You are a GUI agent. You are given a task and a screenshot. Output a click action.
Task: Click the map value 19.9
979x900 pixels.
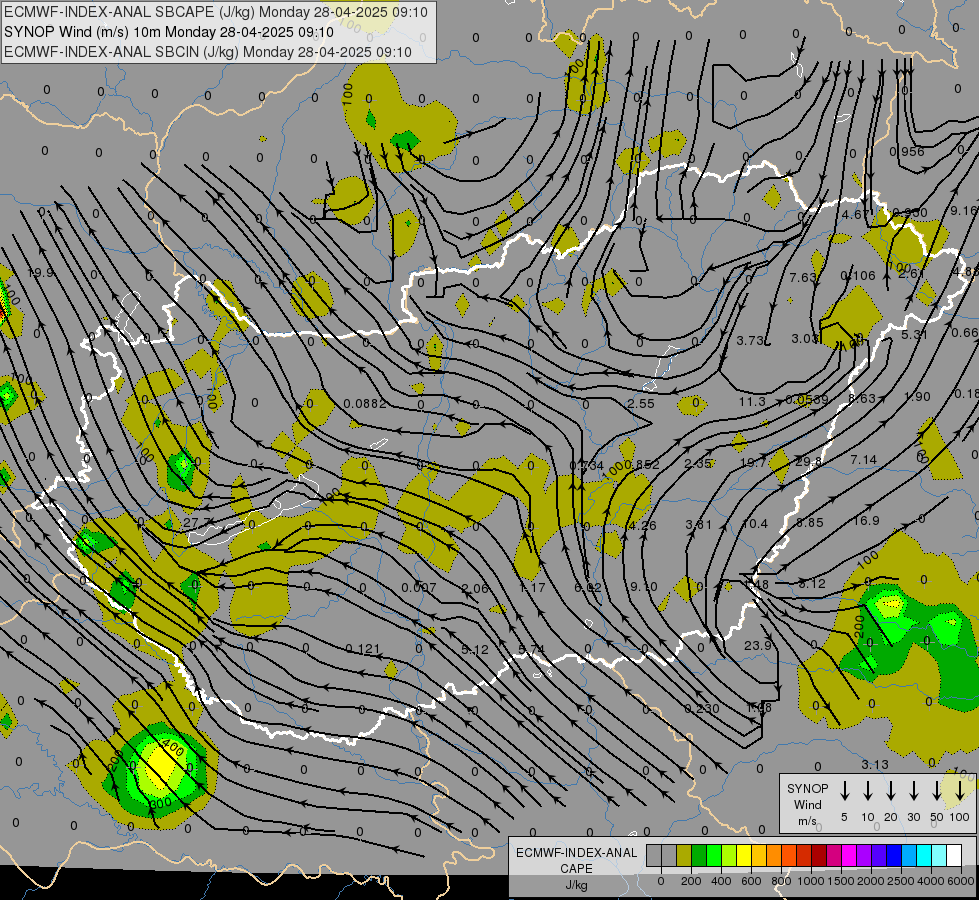click(x=41, y=273)
